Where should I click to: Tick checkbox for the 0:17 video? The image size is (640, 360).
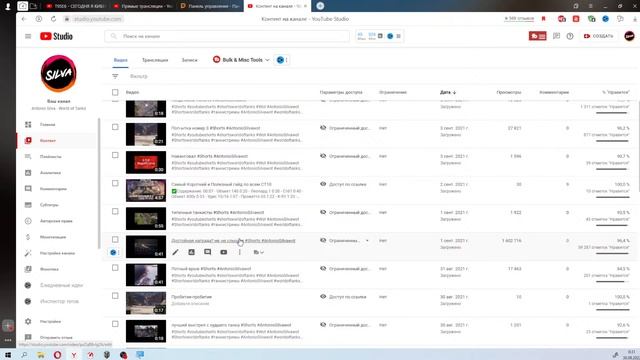tap(115, 296)
